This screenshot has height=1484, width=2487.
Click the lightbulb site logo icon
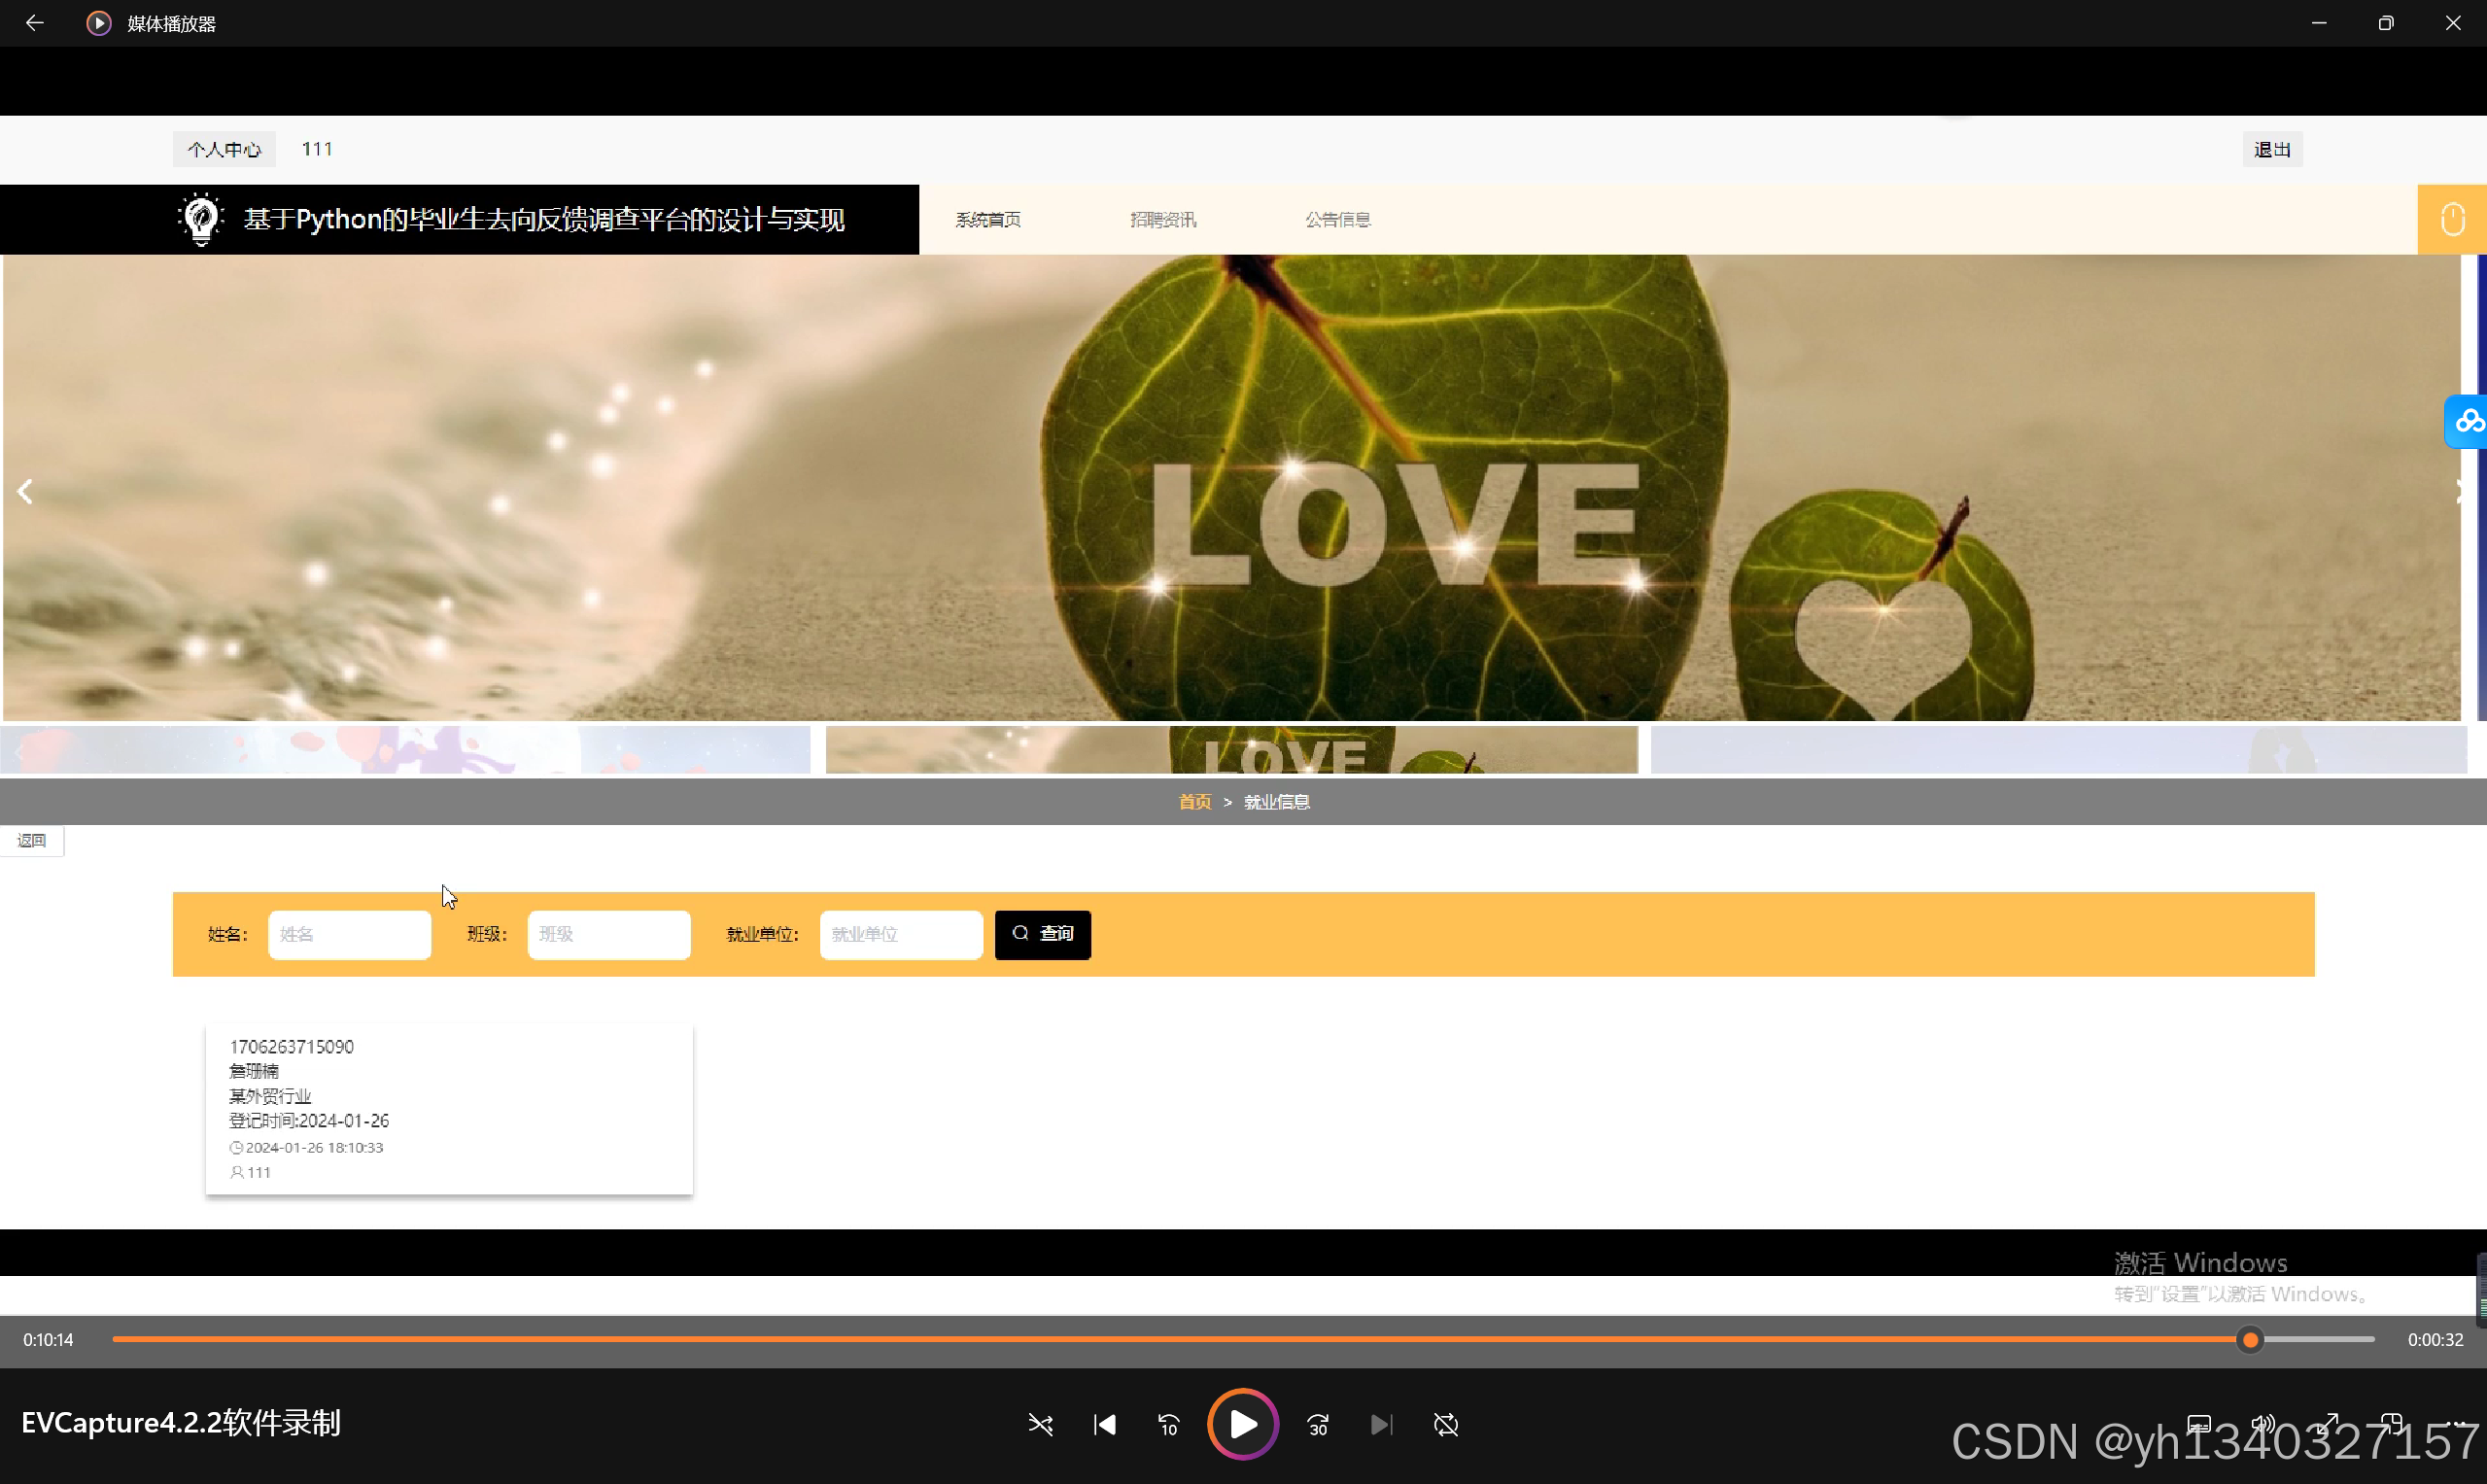tap(201, 219)
